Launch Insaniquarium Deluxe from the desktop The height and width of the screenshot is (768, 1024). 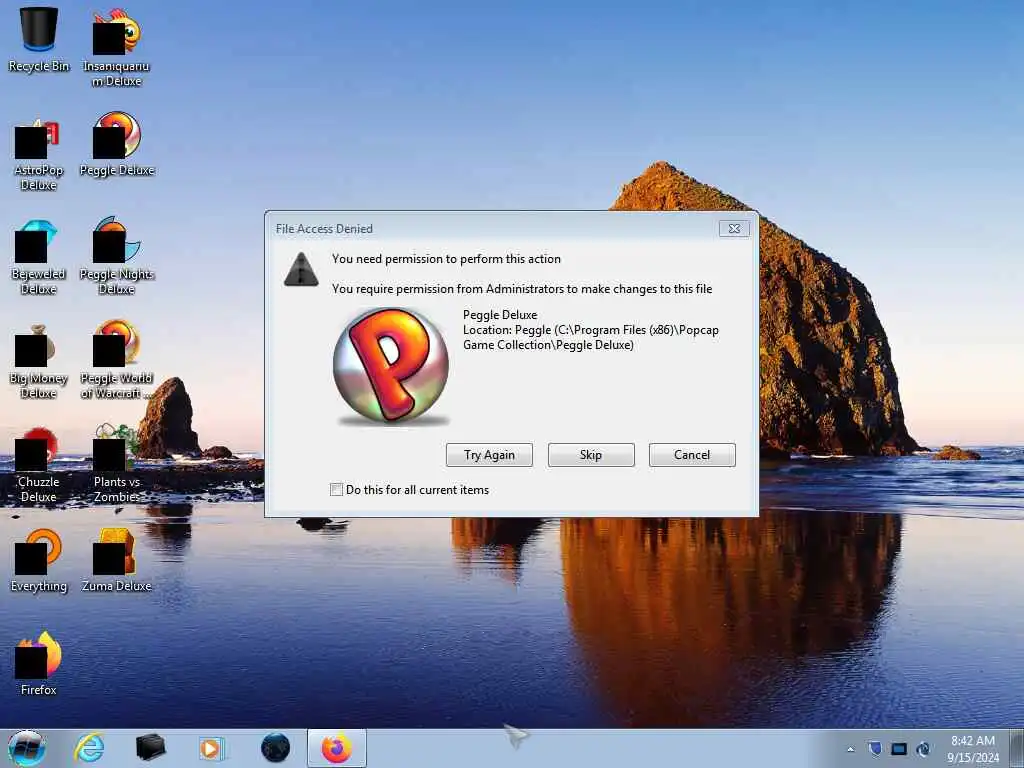116,47
